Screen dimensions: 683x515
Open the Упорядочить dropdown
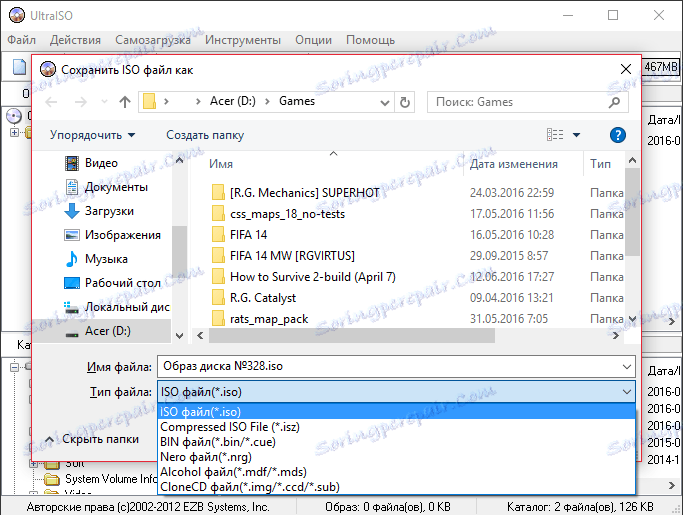tap(92, 135)
